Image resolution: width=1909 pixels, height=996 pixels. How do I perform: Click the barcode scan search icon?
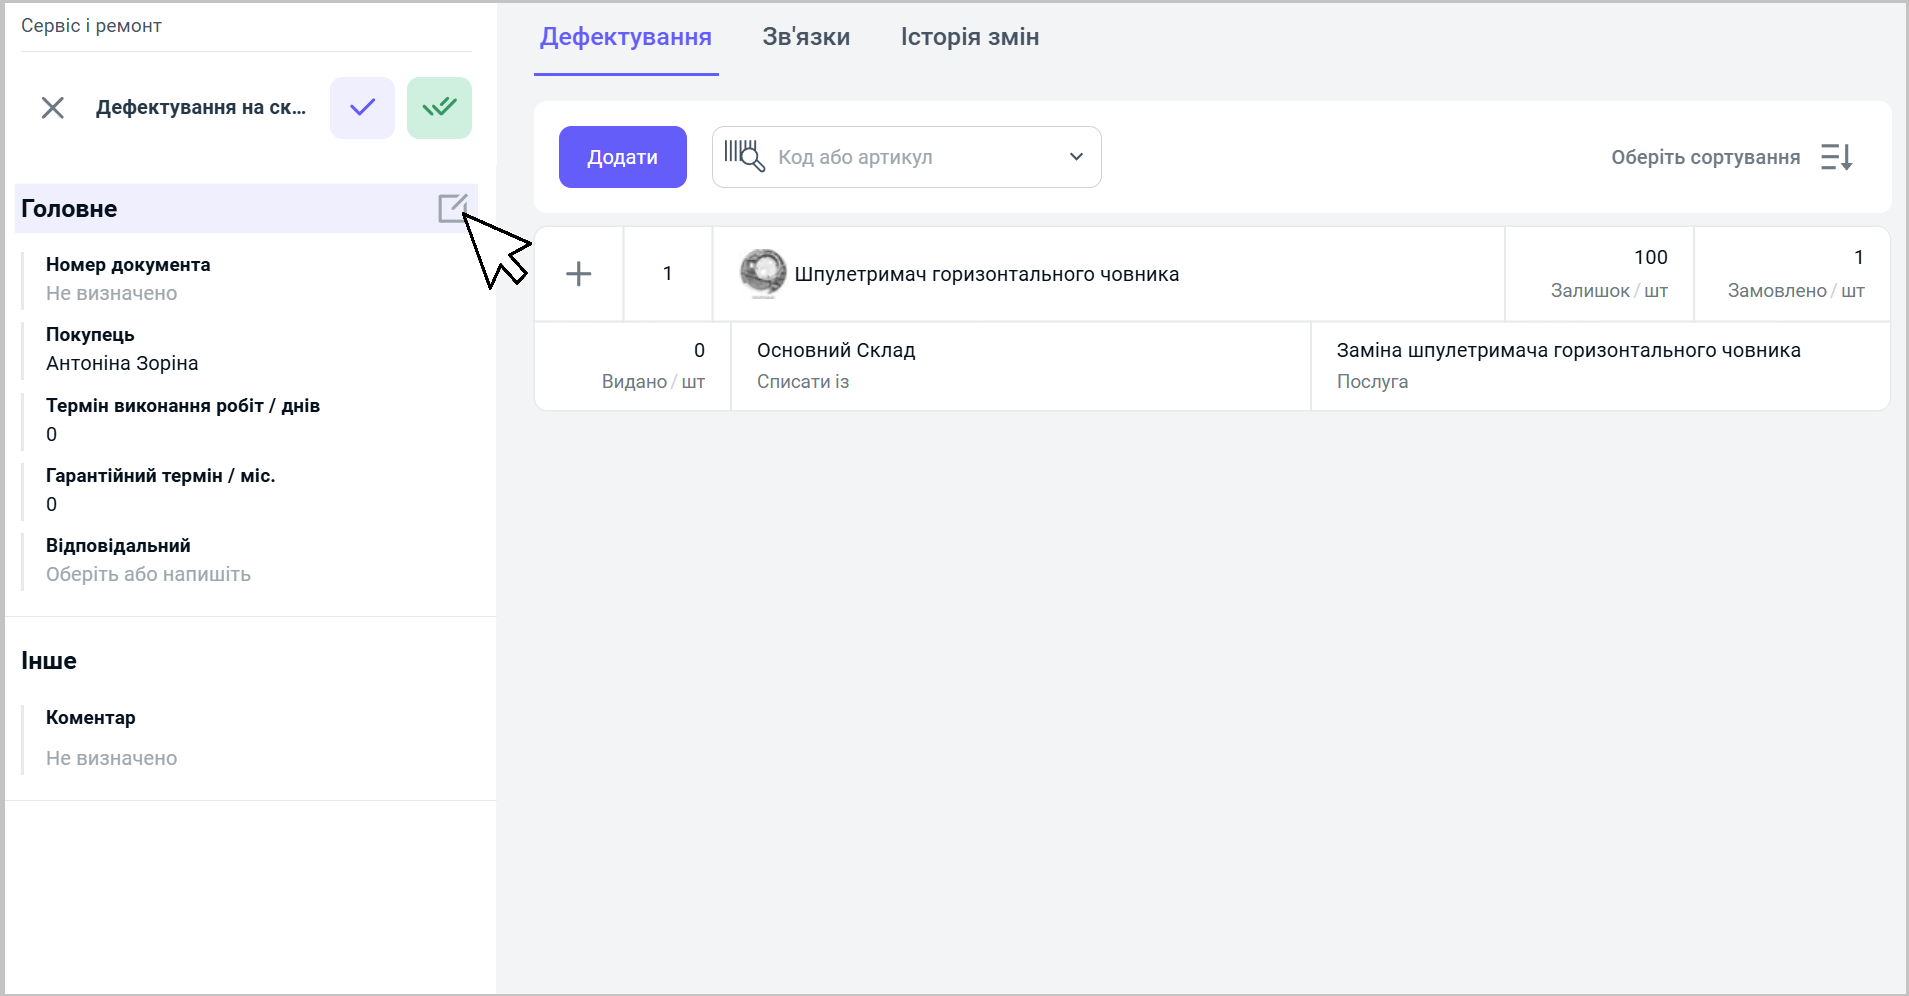pos(744,156)
